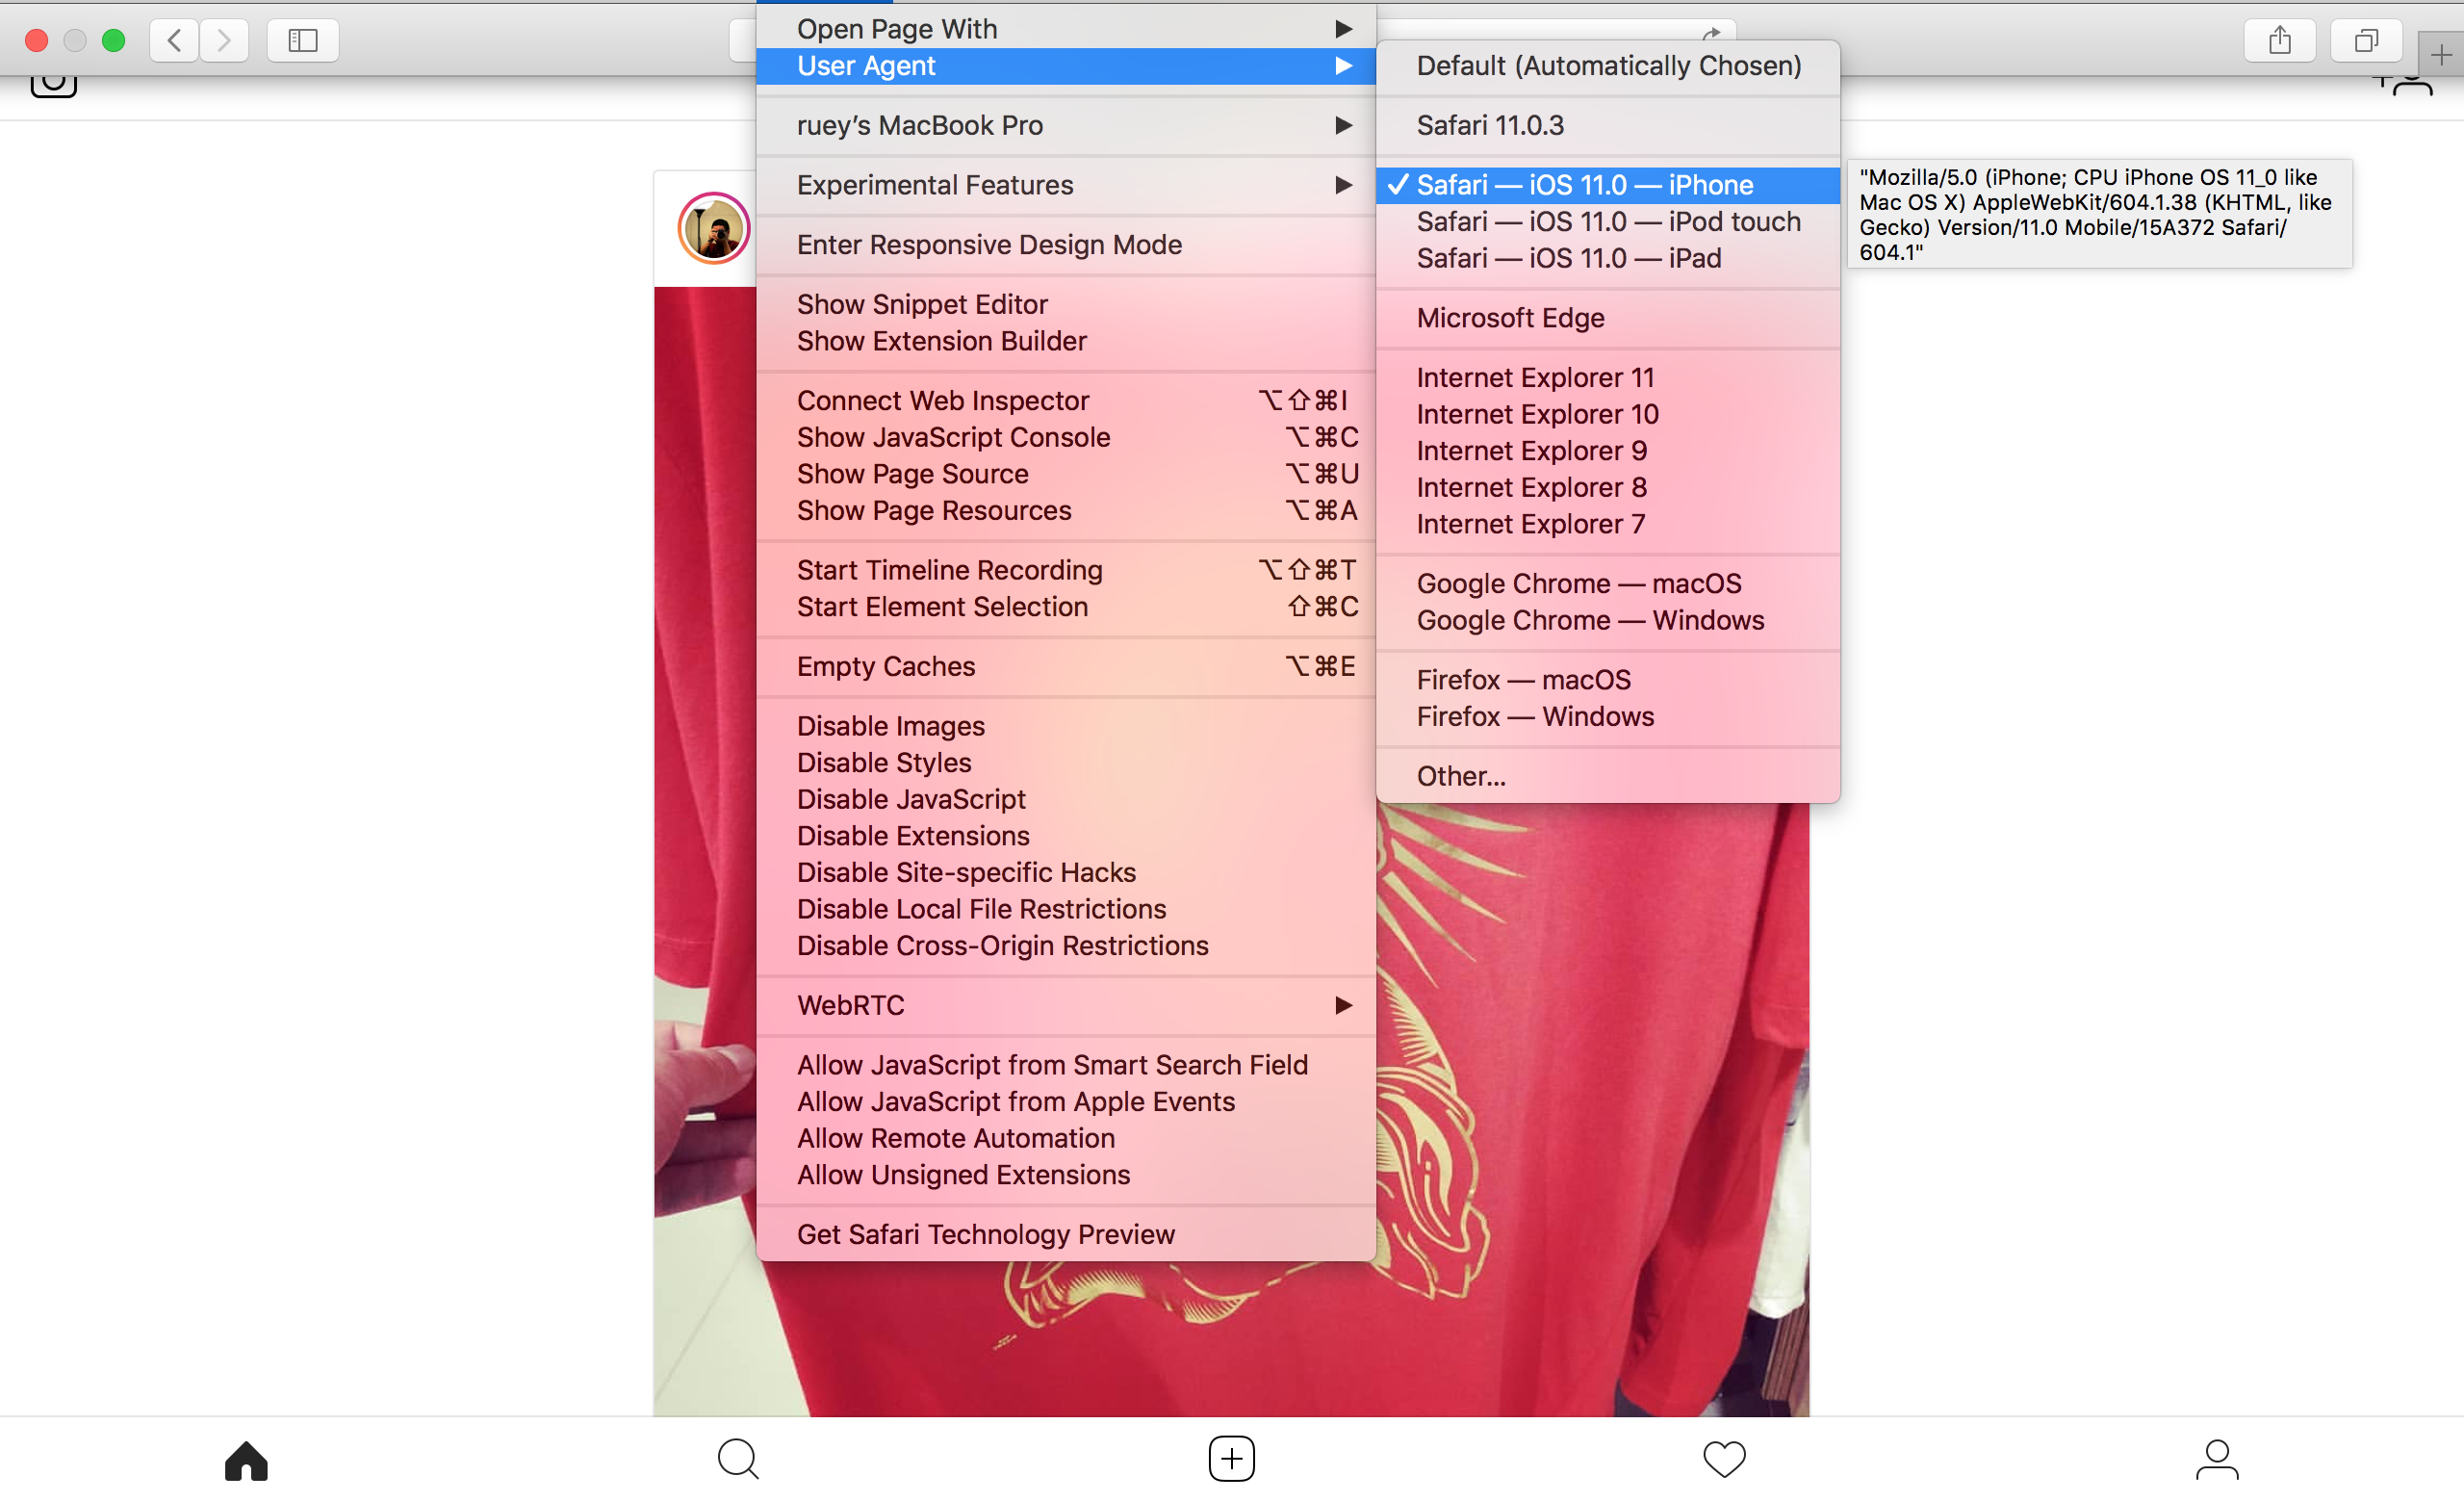Select Firefox macOS user agent

(1607, 680)
